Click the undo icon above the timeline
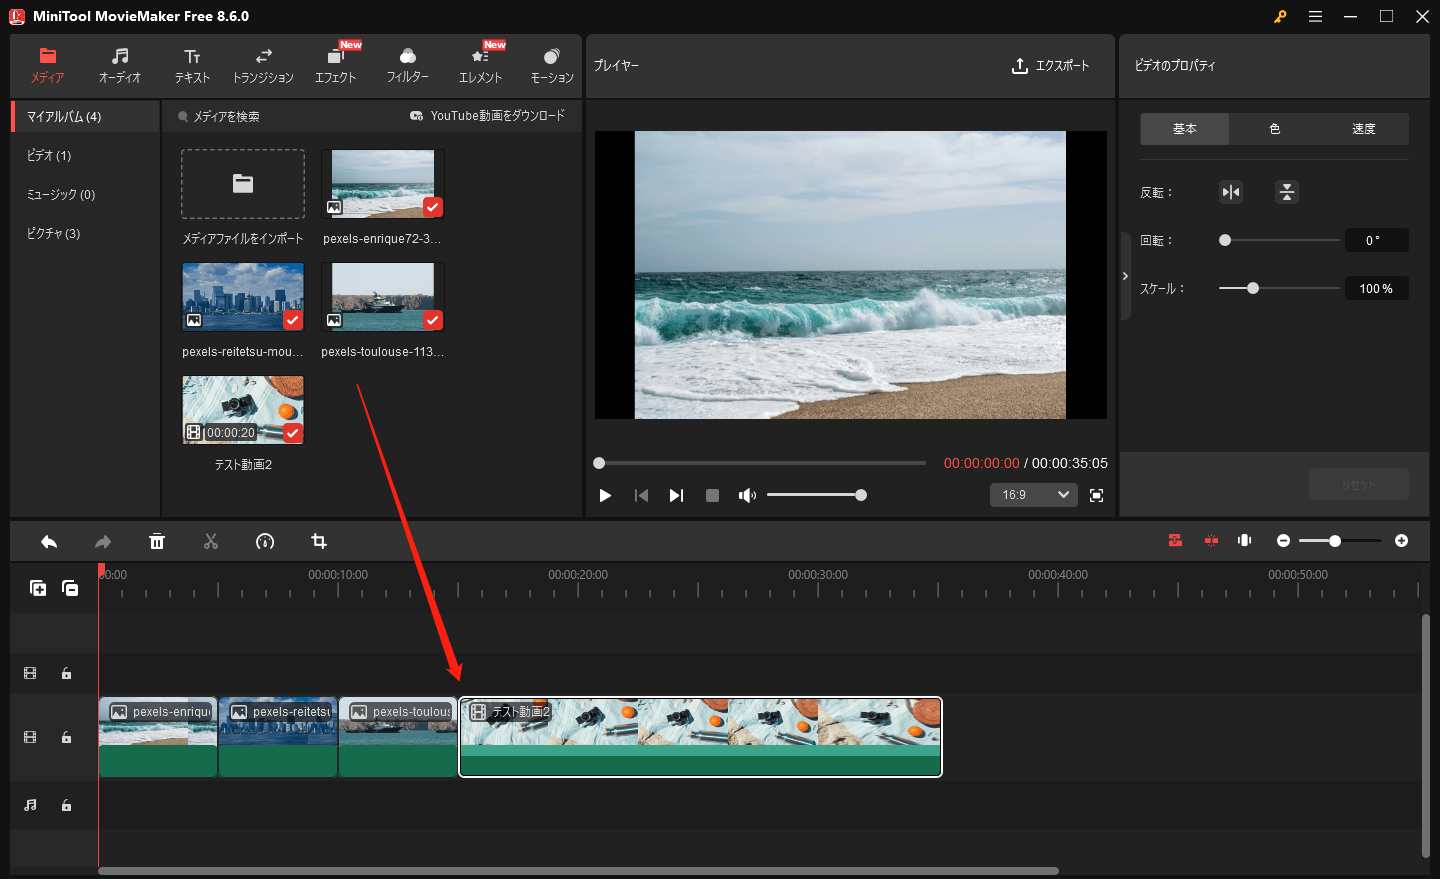Image resolution: width=1440 pixels, height=879 pixels. tap(48, 541)
